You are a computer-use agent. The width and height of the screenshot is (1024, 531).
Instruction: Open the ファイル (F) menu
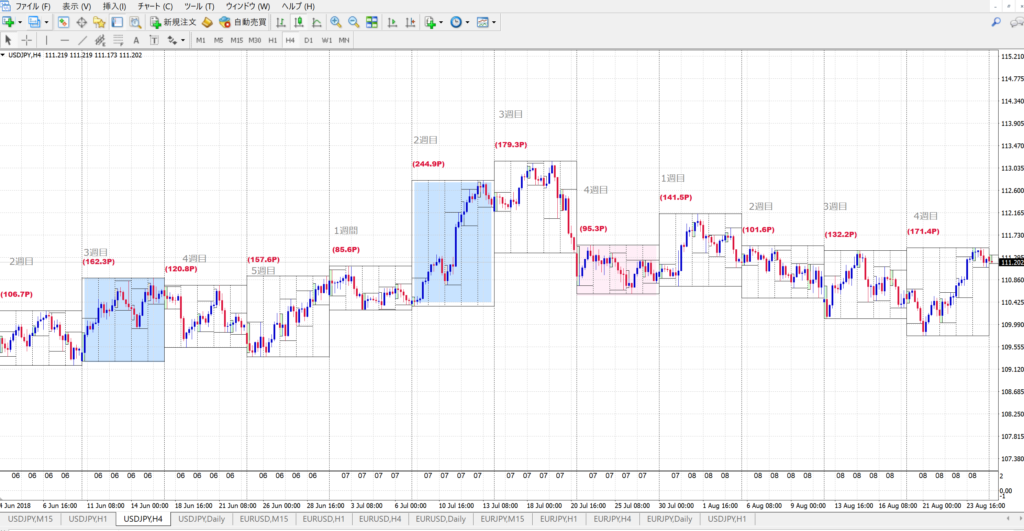point(33,7)
